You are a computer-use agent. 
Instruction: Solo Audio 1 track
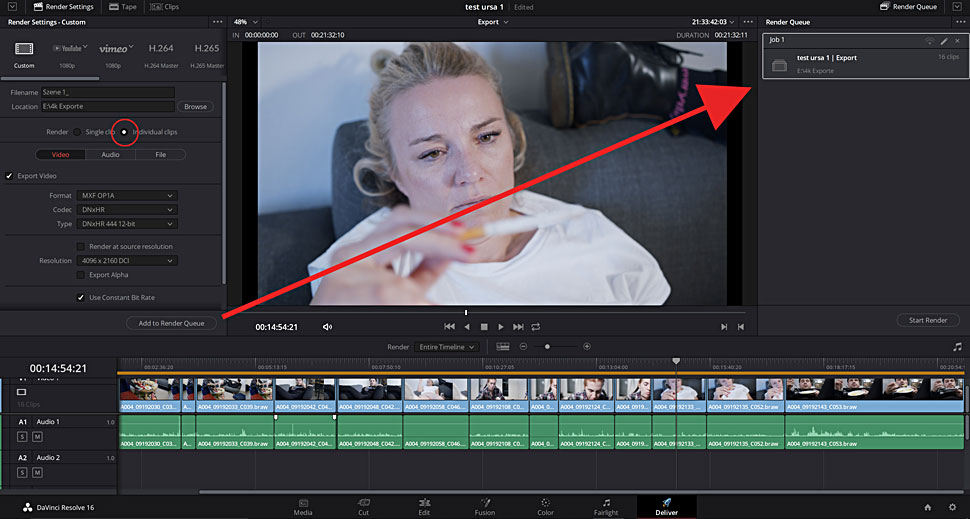[x=22, y=437]
